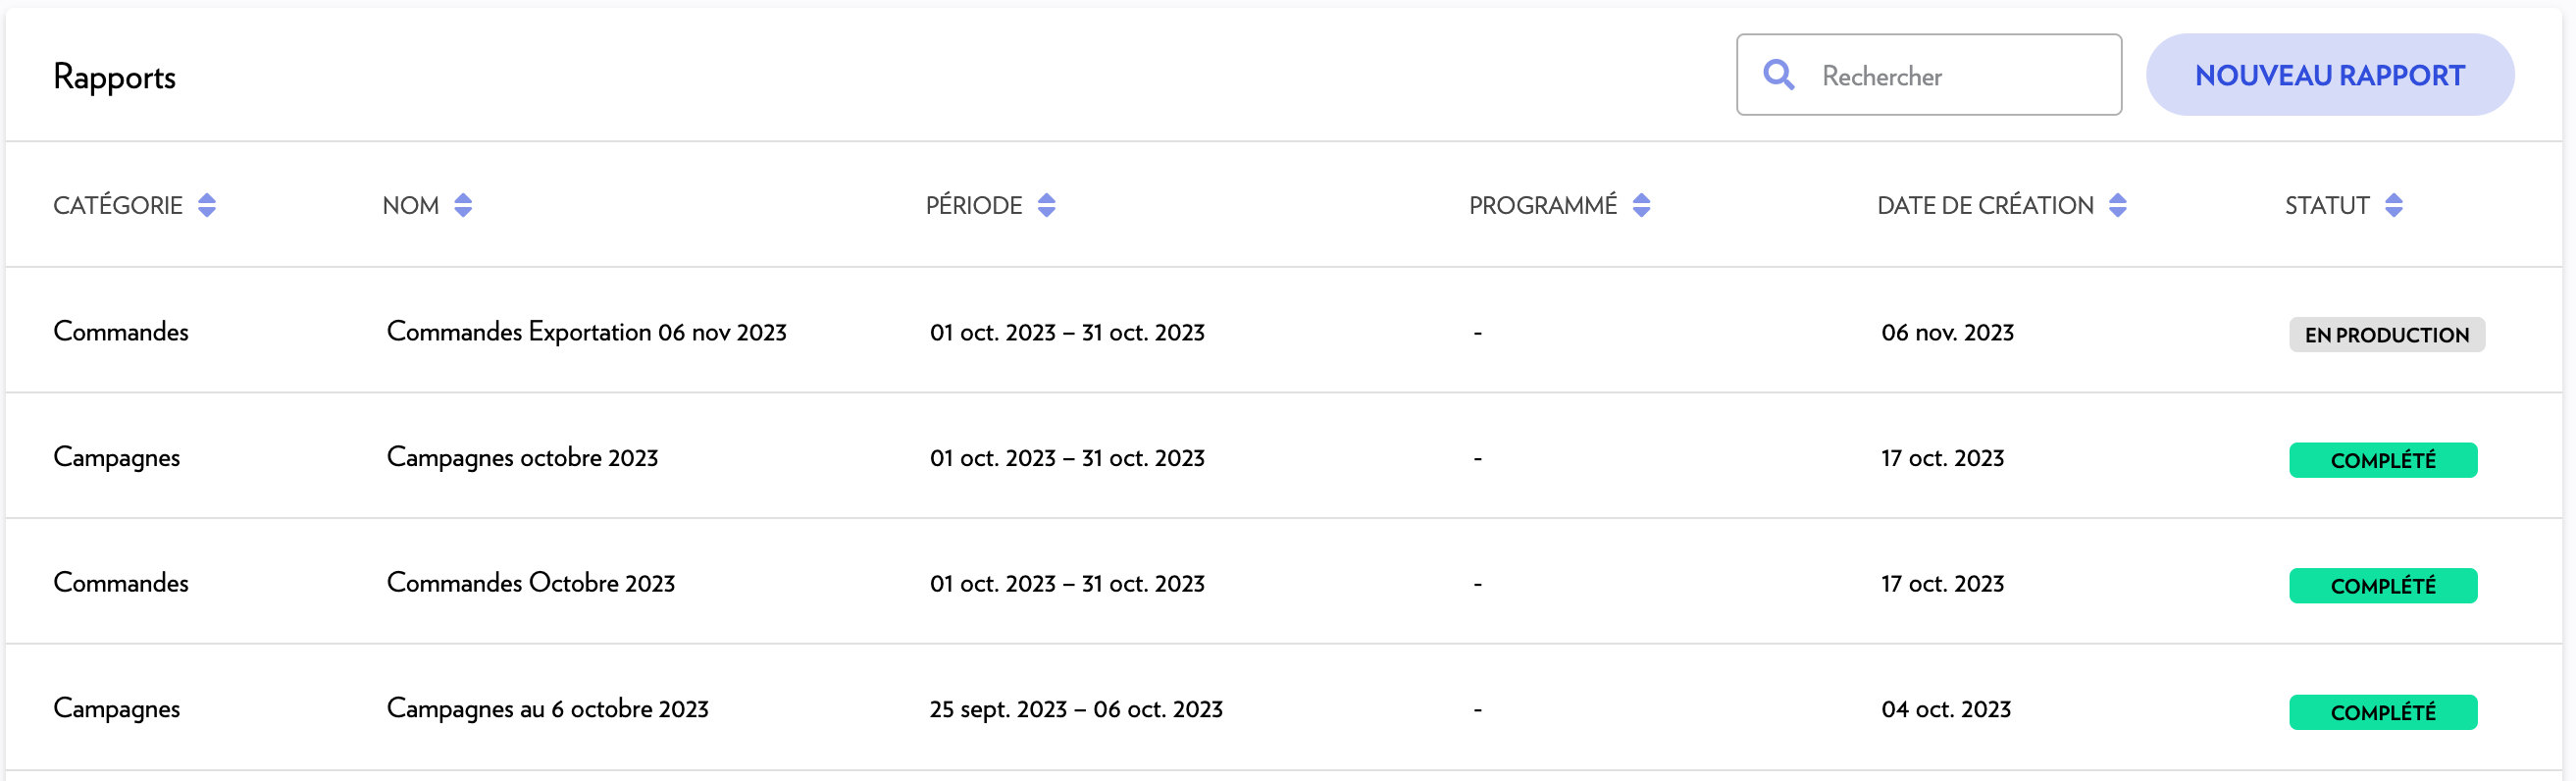
Task: Open Commandes Exportation 06 nov 2023 report
Action: point(586,332)
